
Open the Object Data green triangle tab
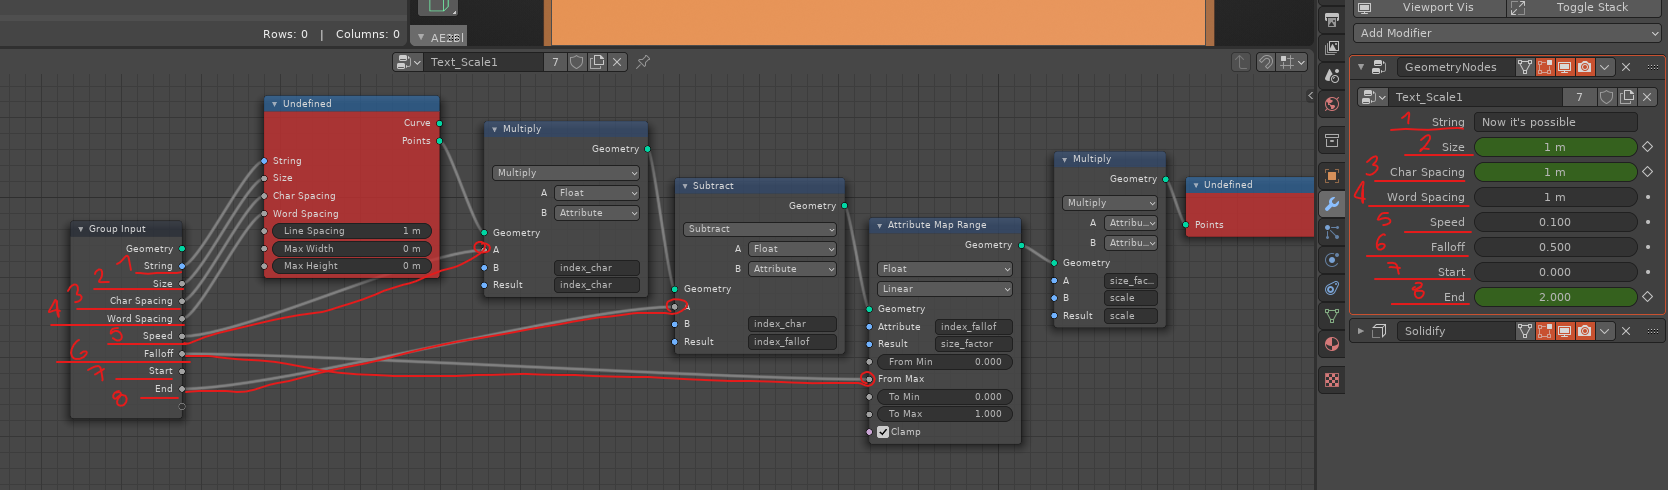[1332, 316]
